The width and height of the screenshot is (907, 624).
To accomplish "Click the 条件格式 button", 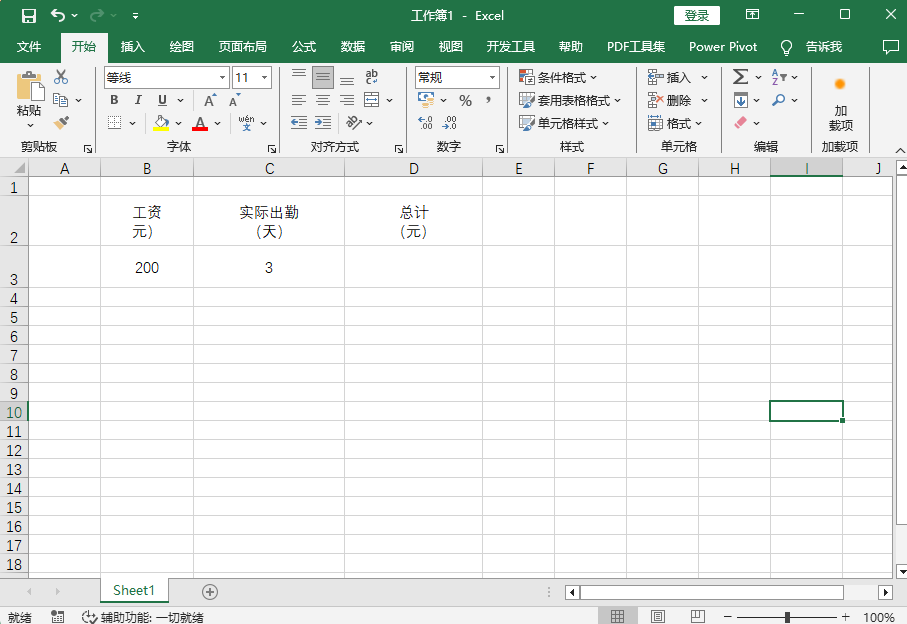I will click(x=557, y=77).
